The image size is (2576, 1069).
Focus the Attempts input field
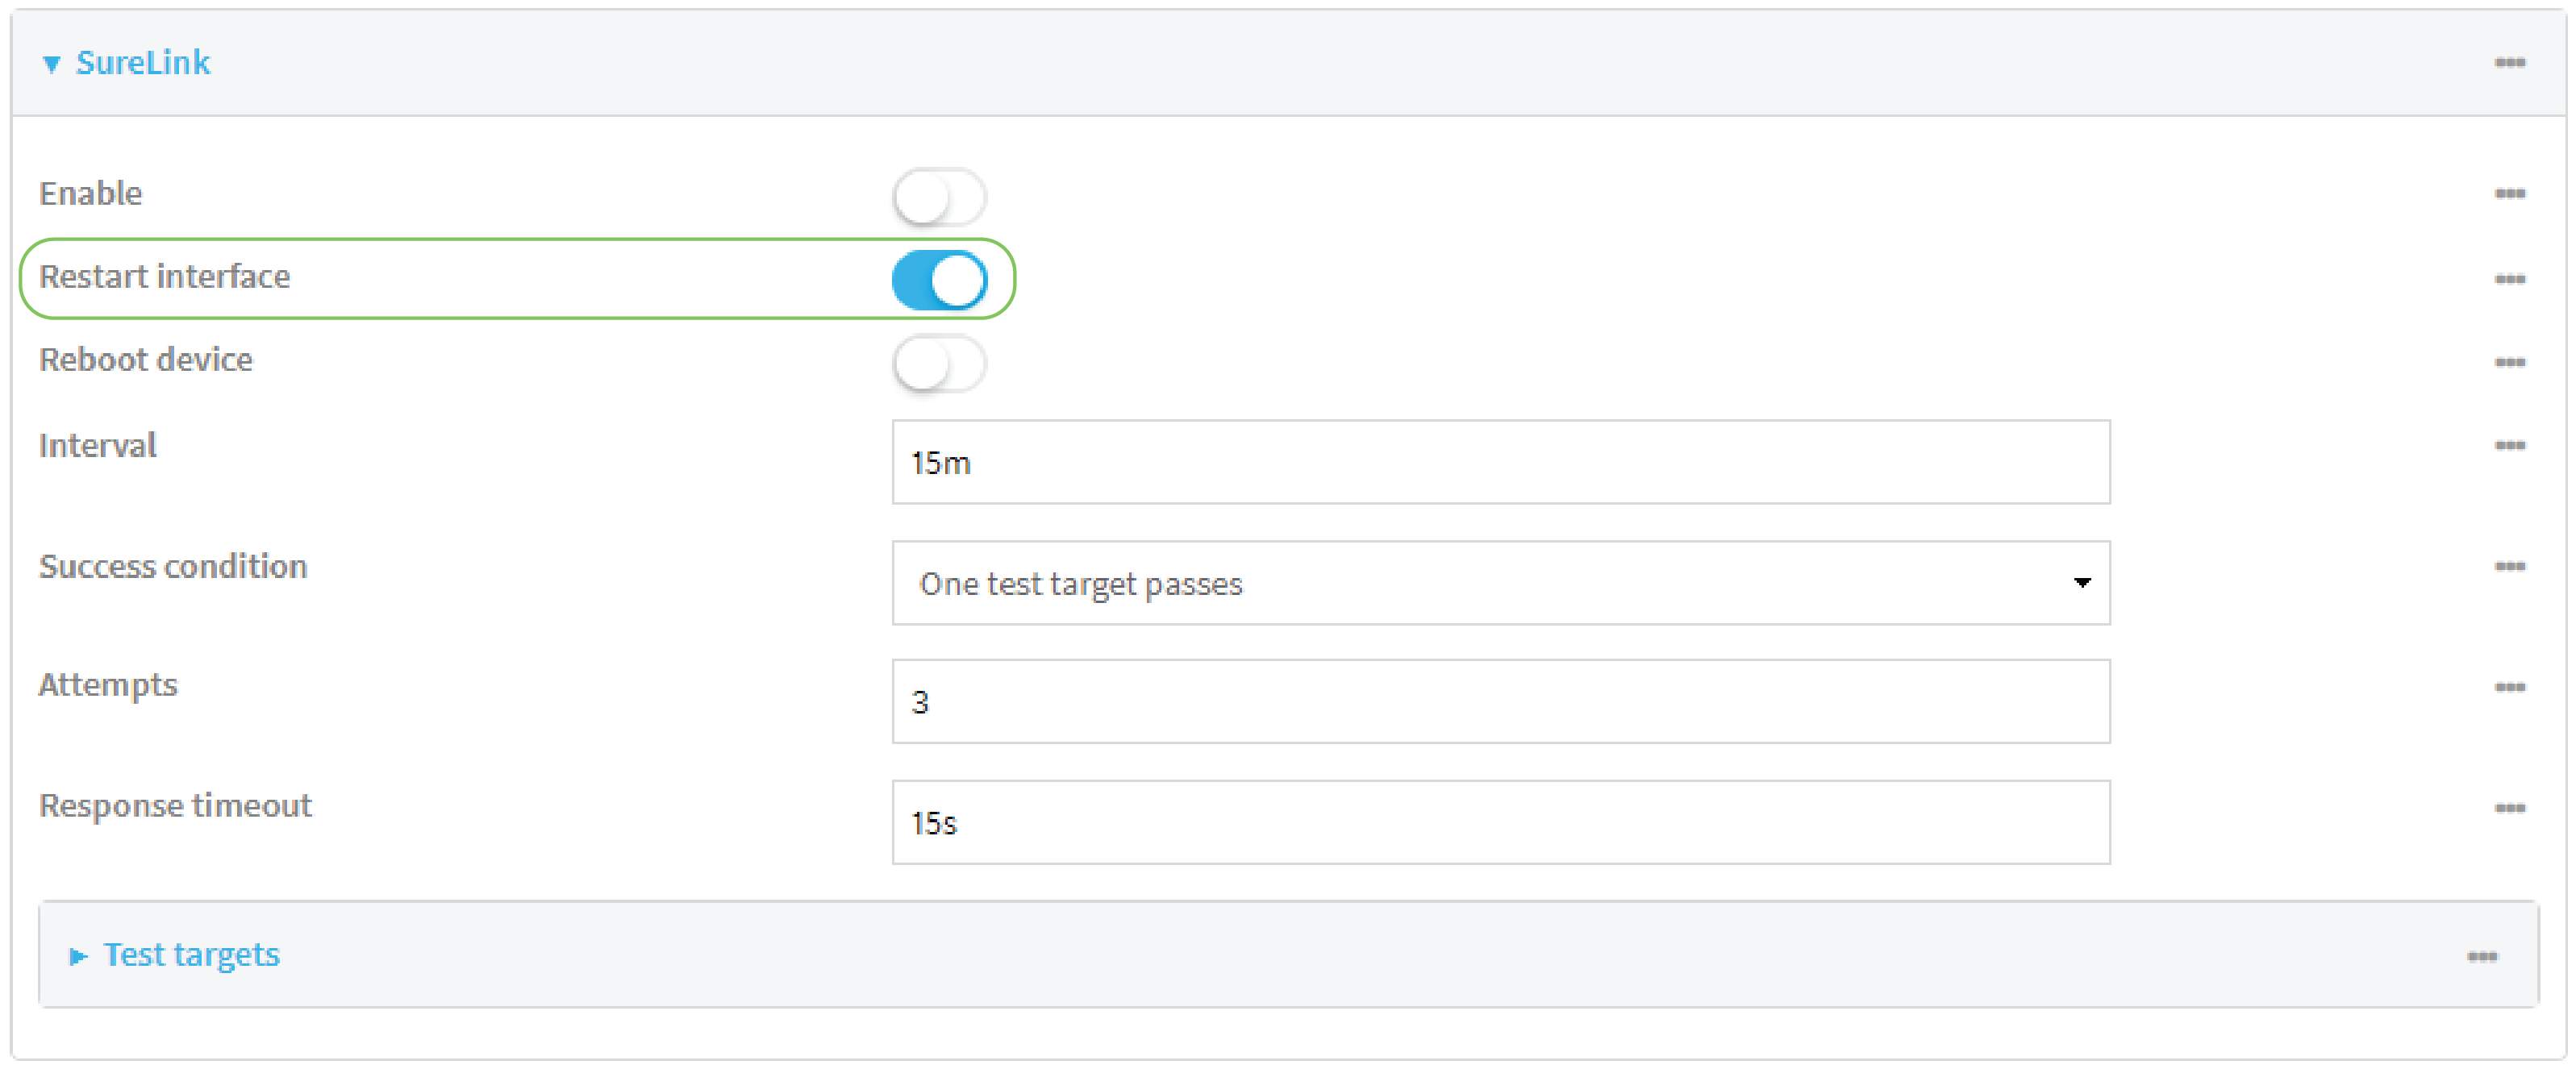[x=1500, y=701]
